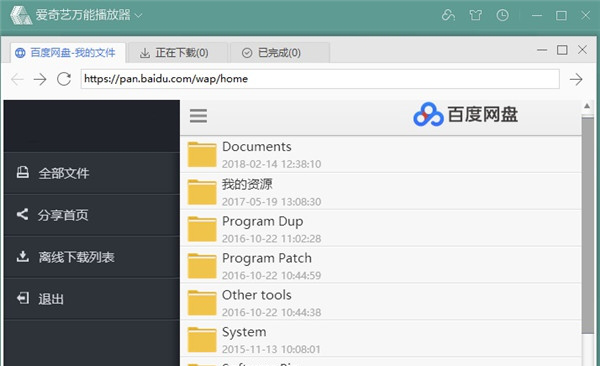Click date 2017-05-19 13:08:30
This screenshot has height=380, width=600.
tap(271, 202)
